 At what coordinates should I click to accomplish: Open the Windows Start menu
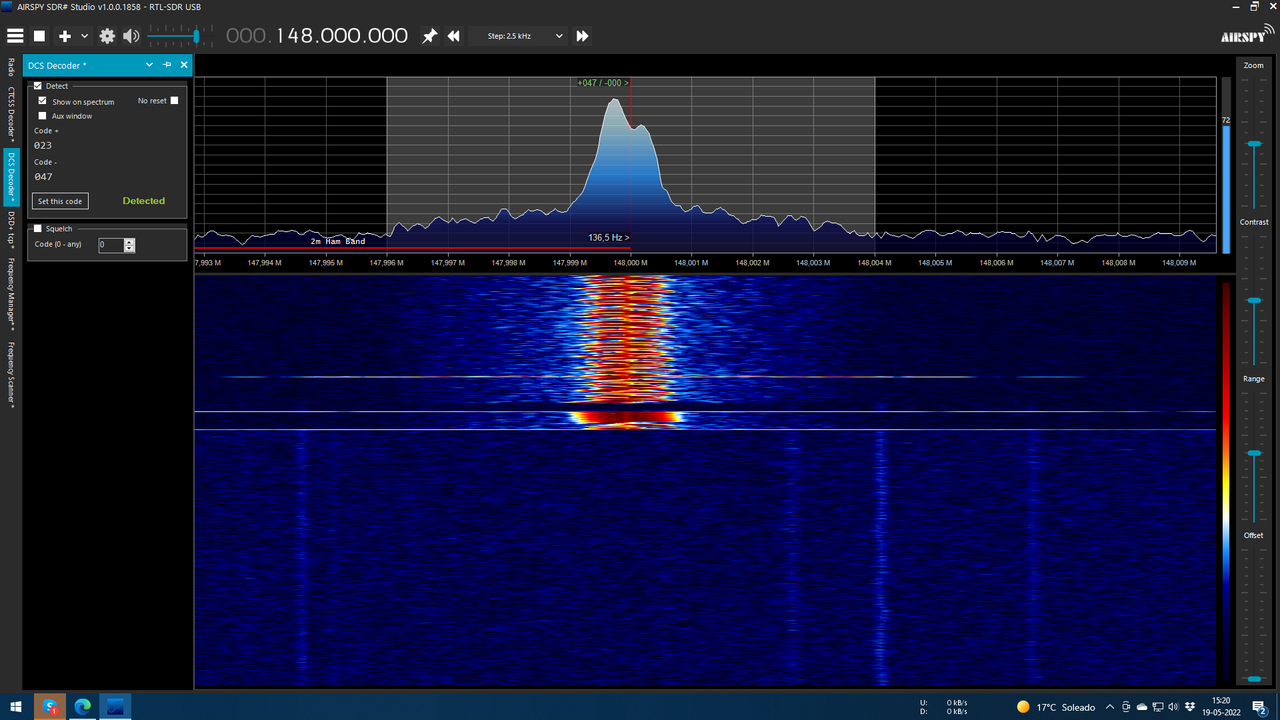[16, 706]
